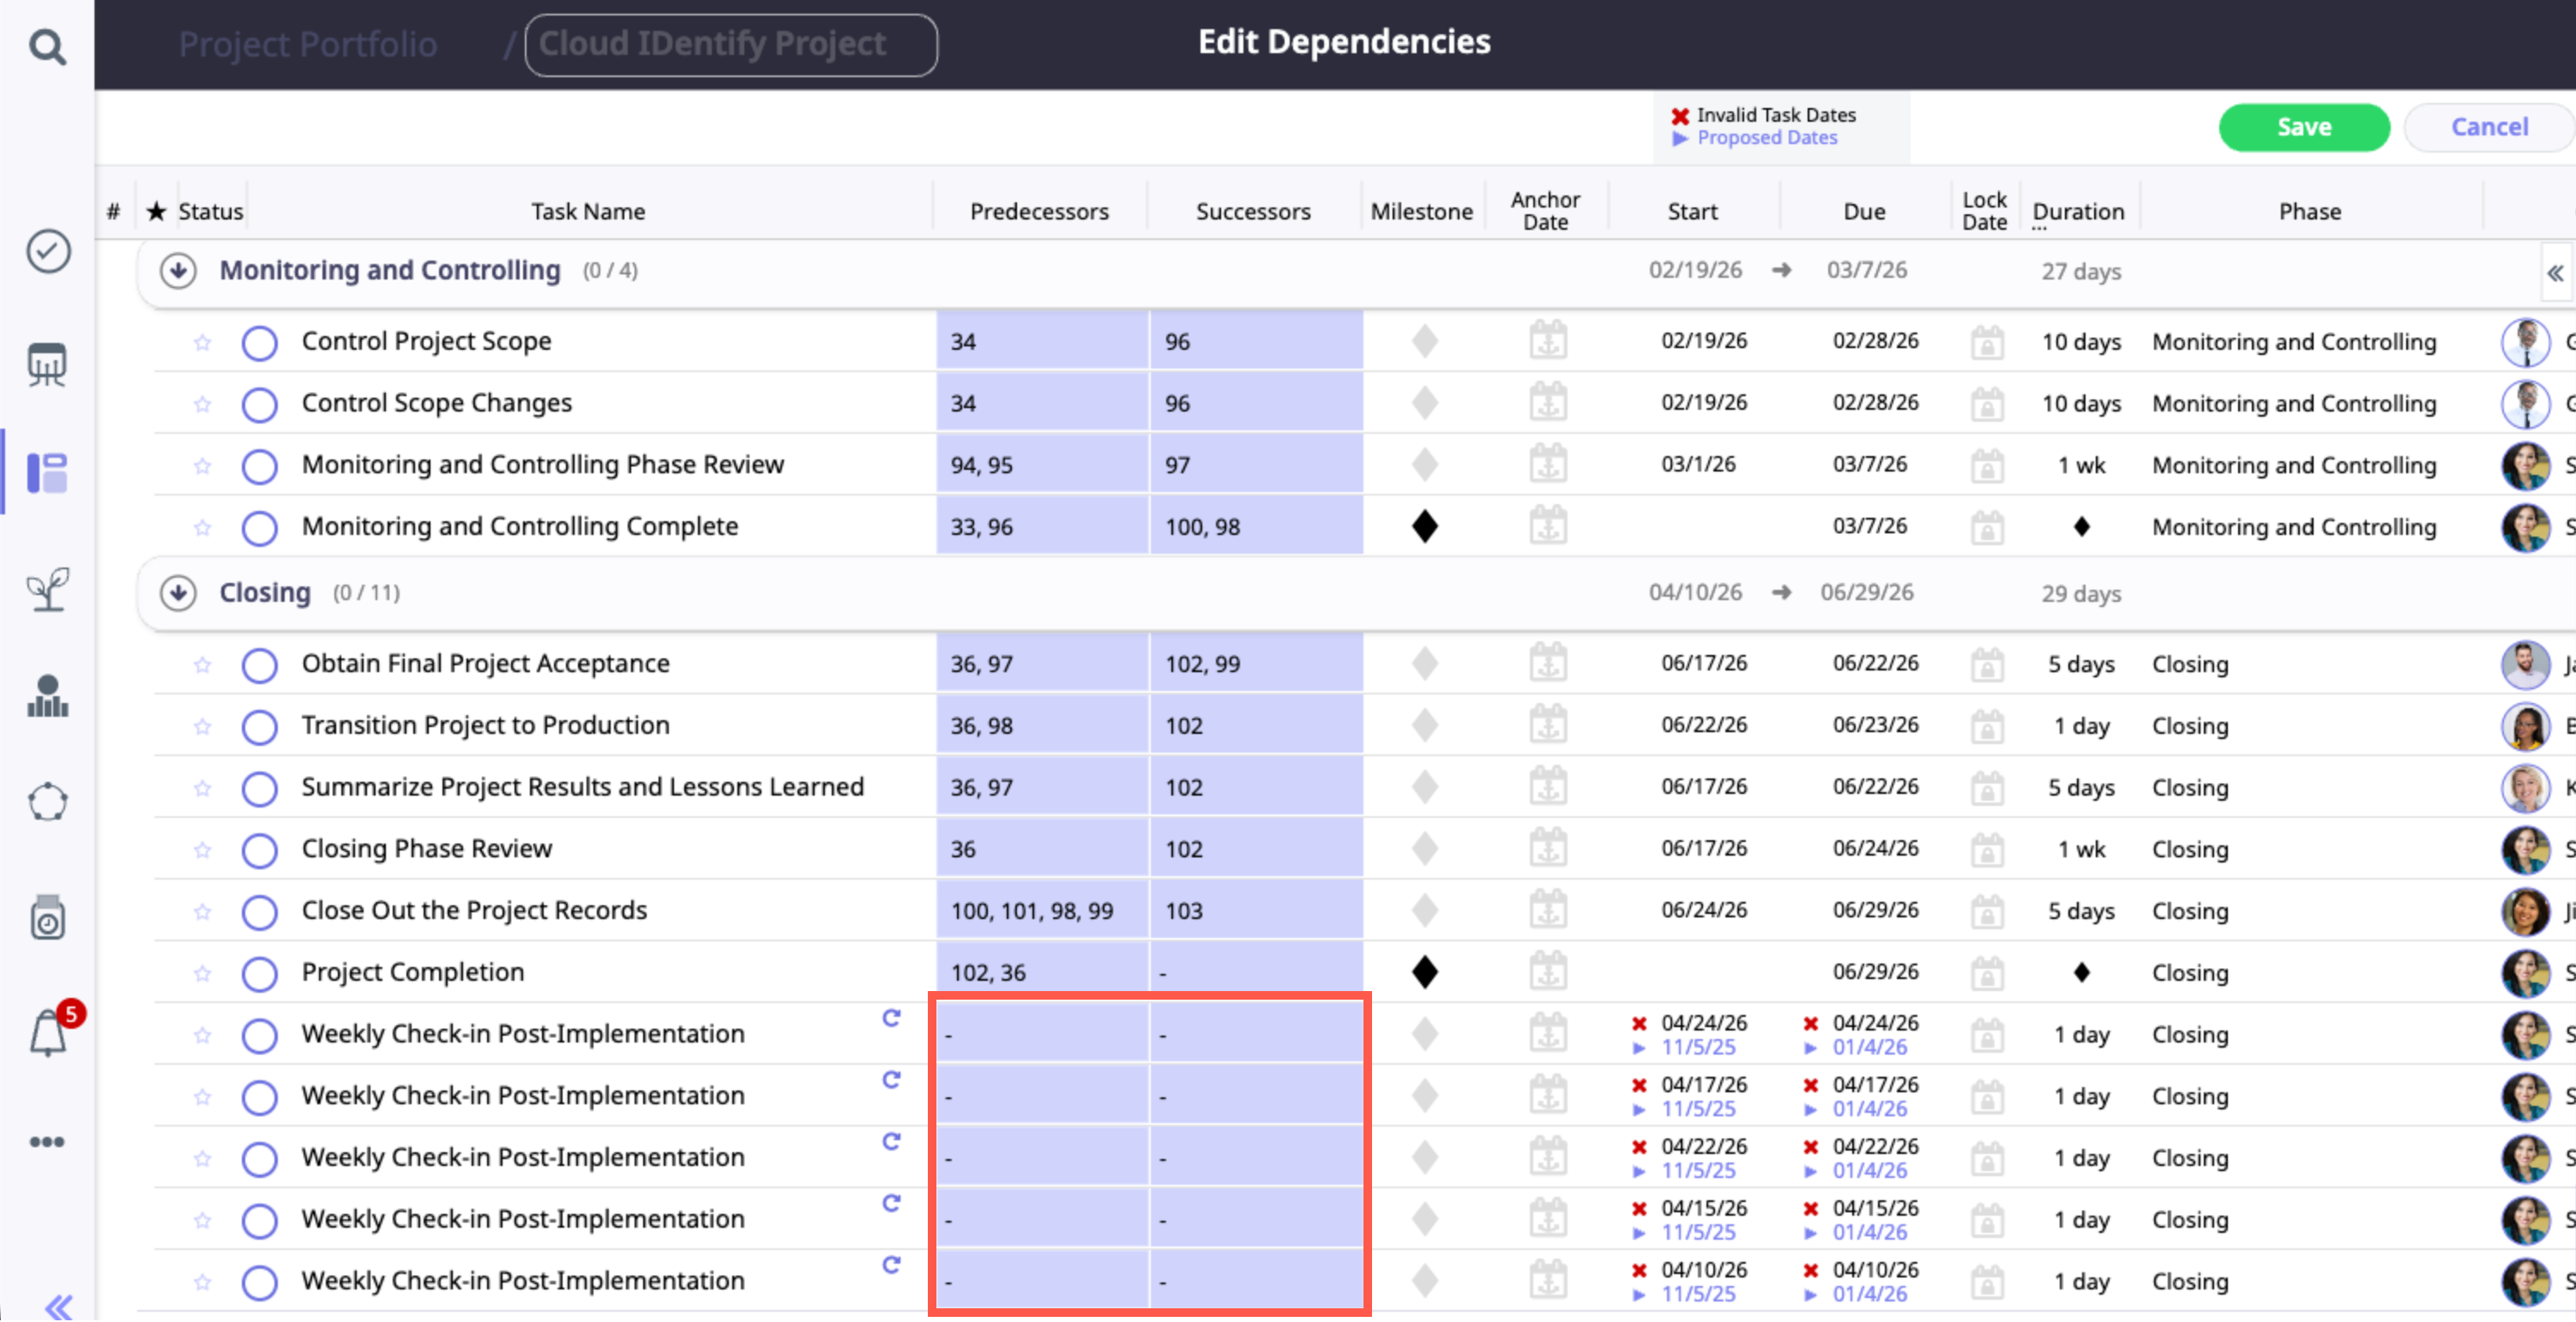Click the checkmark circle sidebar icon
The width and height of the screenshot is (2576, 1322).
click(x=47, y=250)
